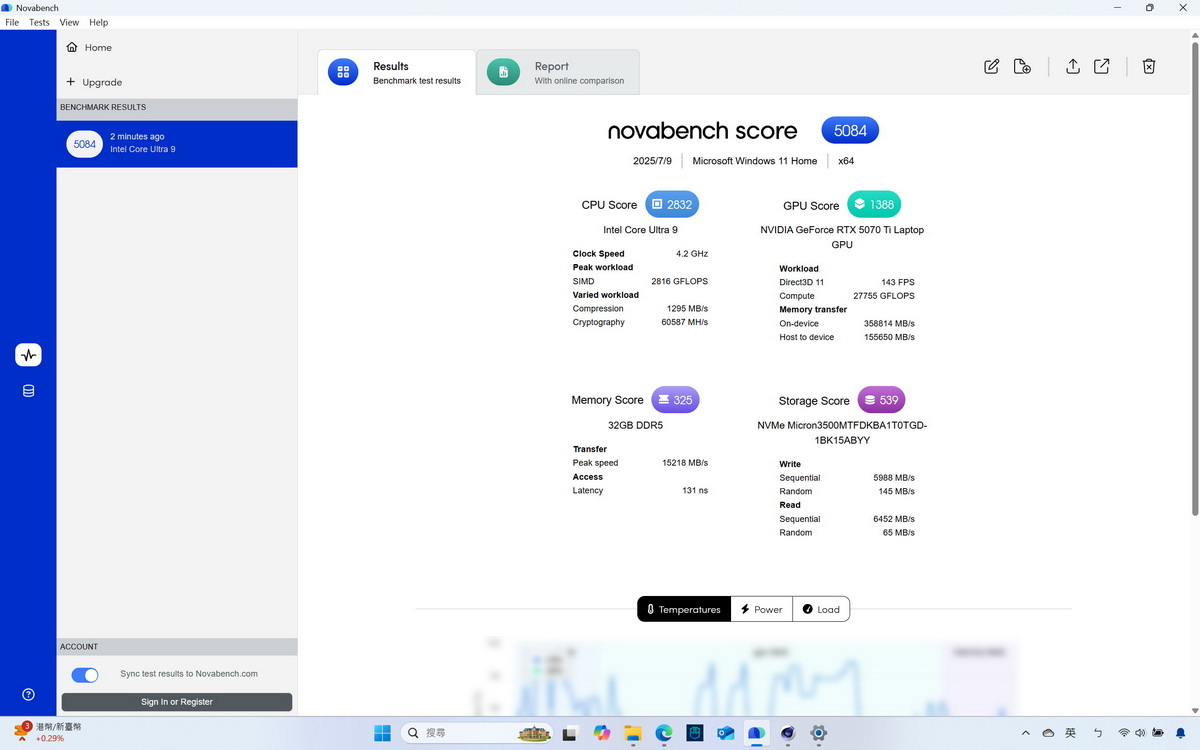Delete the result with trash icon
The width and height of the screenshot is (1200, 750).
pyautogui.click(x=1149, y=67)
